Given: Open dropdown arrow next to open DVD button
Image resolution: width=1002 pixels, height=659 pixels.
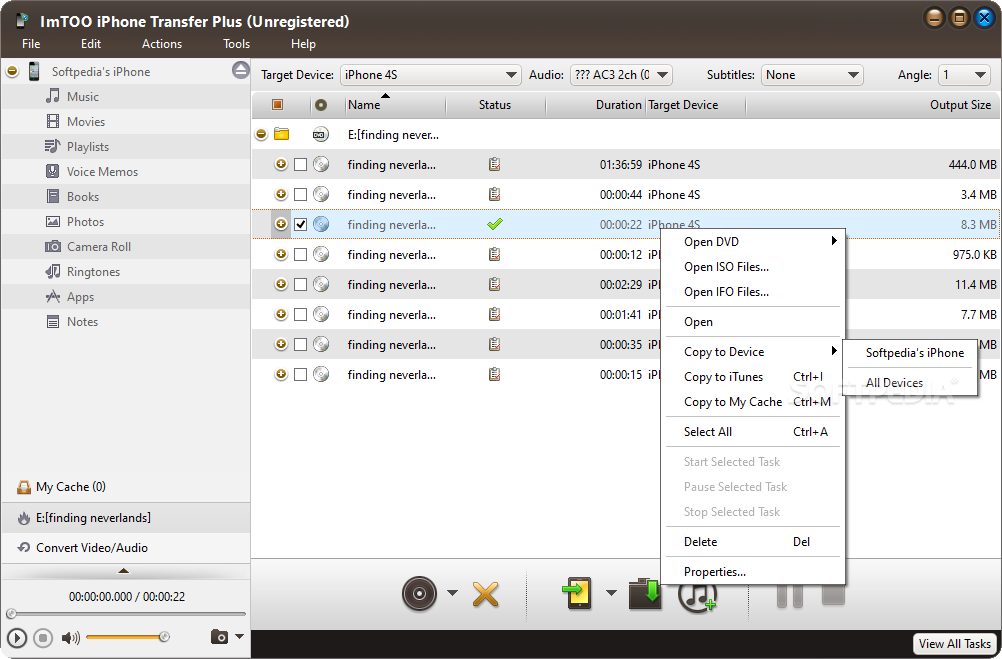Looking at the screenshot, I should coord(452,593).
